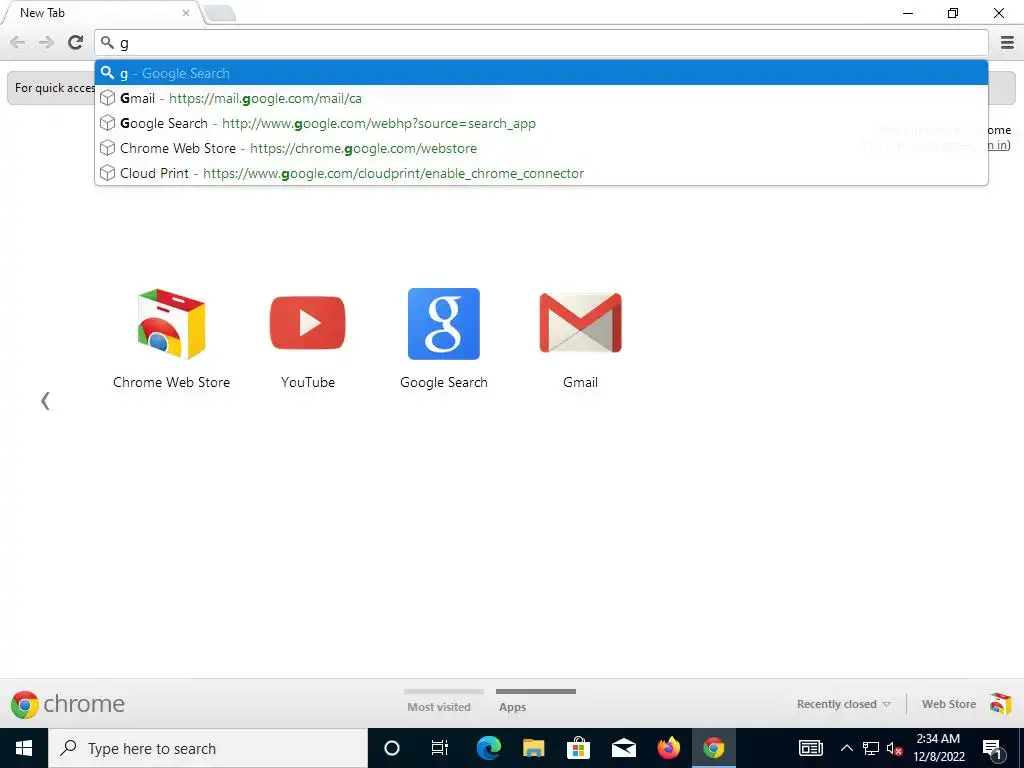Switch to the Apps section
The width and height of the screenshot is (1024, 768).
(513, 707)
